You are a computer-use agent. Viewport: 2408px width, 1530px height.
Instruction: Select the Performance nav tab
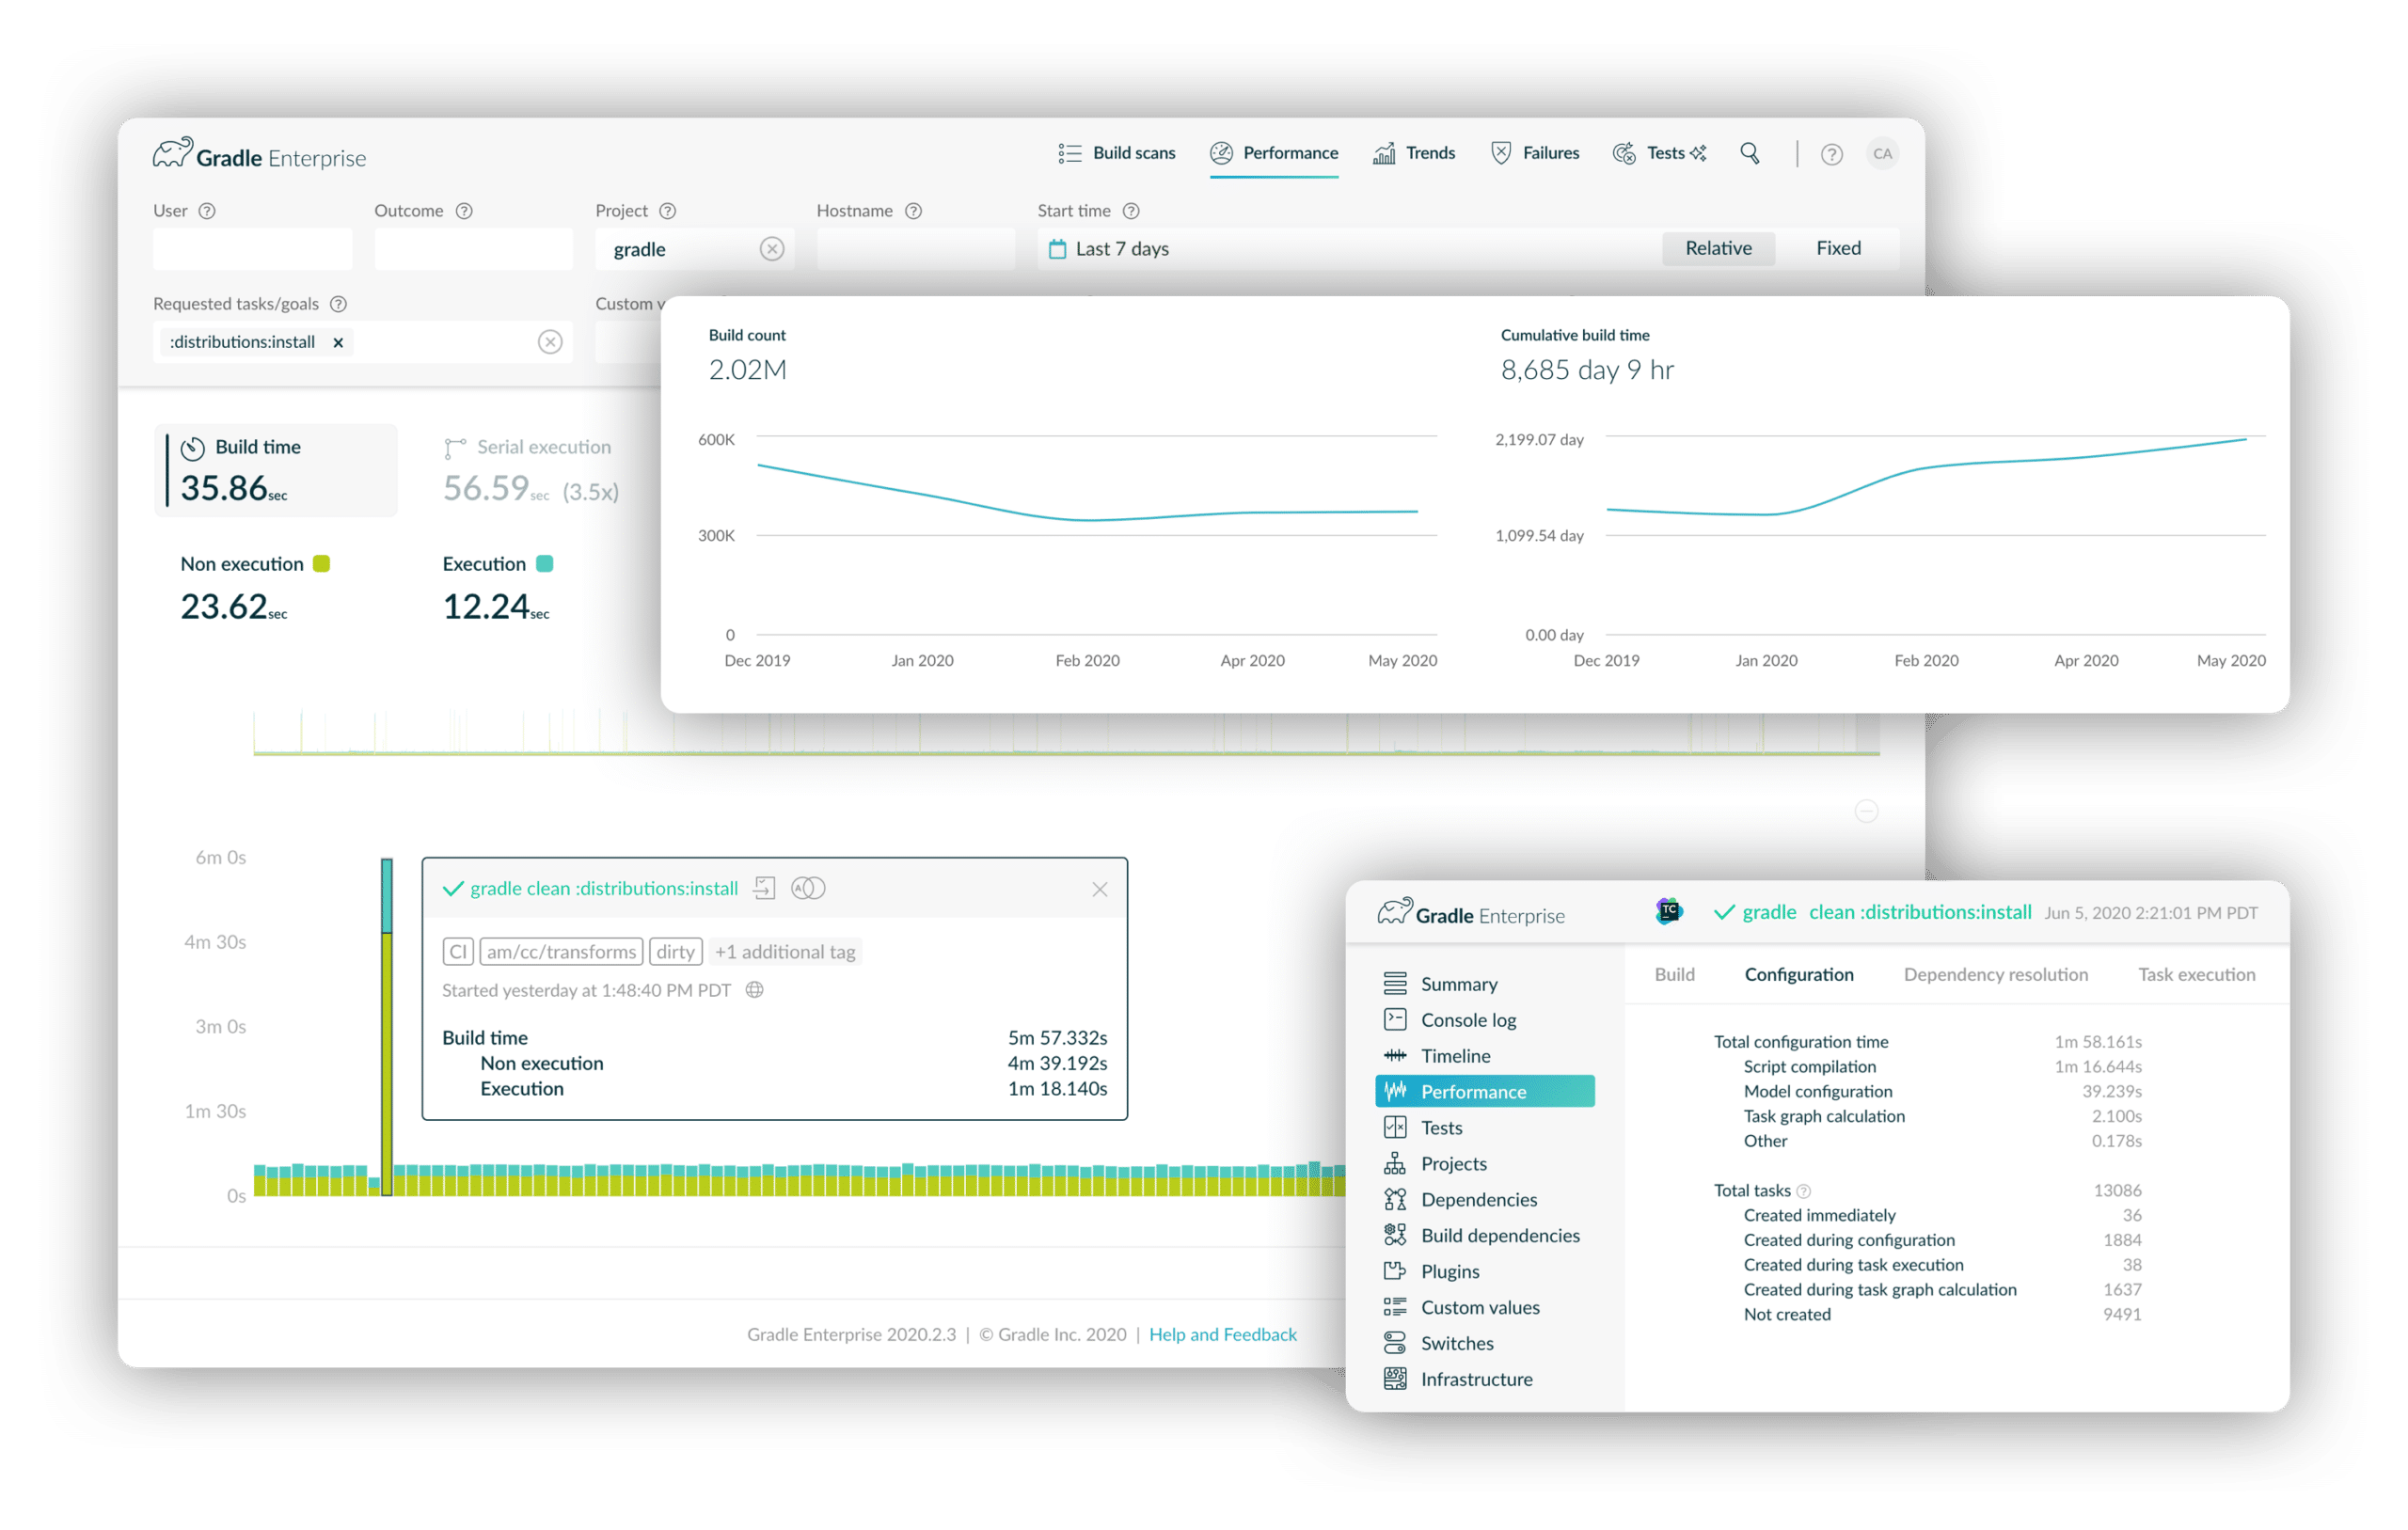pyautogui.click(x=1273, y=153)
